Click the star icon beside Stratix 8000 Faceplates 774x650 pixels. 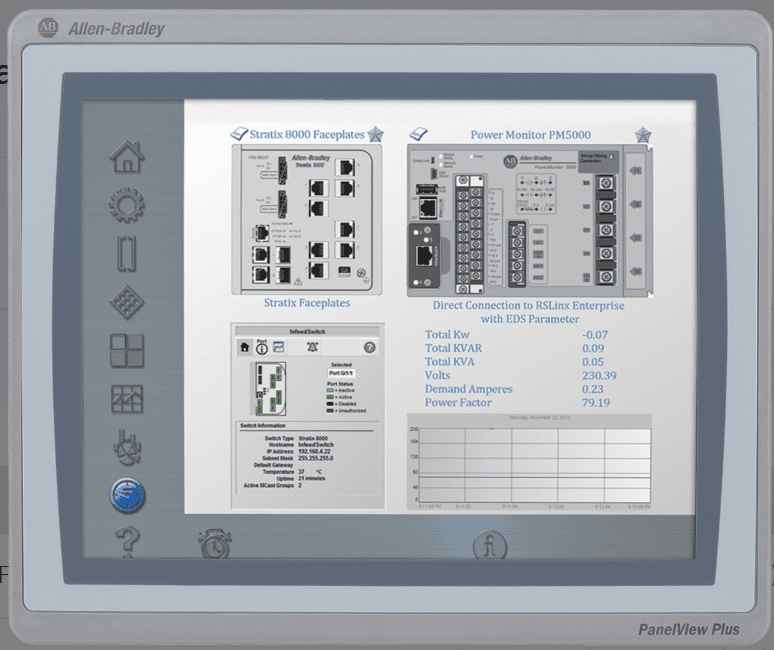(x=375, y=135)
